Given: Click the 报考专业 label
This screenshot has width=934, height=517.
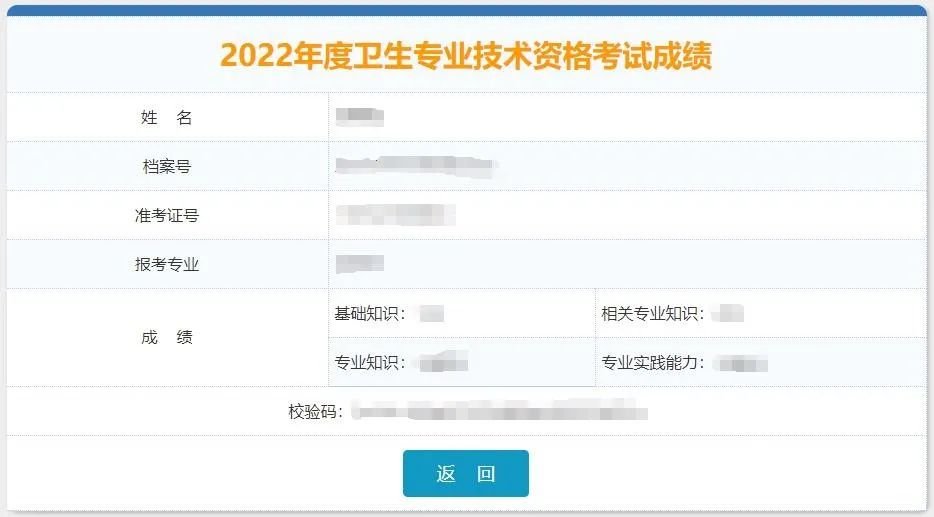Looking at the screenshot, I should pyautogui.click(x=166, y=265).
